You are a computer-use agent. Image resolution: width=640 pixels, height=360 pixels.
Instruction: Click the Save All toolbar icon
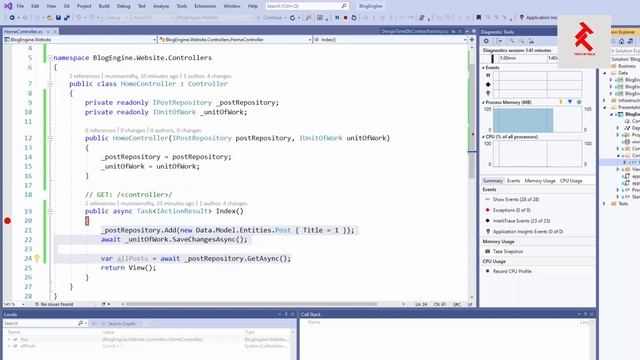(67, 18)
